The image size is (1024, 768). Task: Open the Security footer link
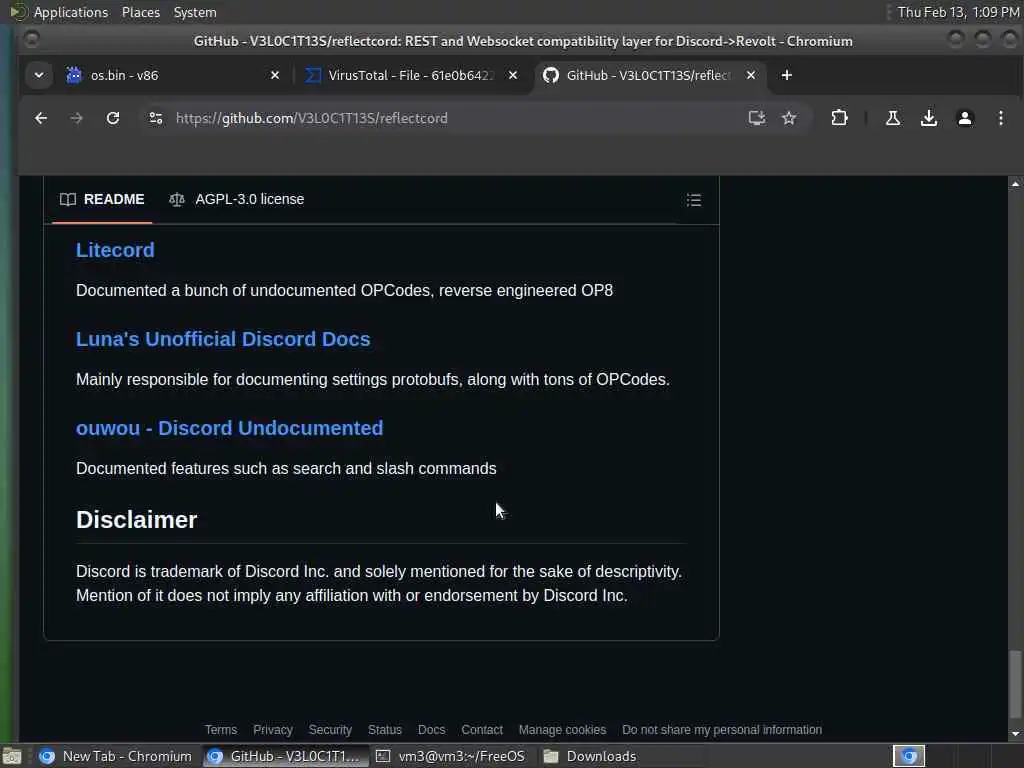pos(330,729)
